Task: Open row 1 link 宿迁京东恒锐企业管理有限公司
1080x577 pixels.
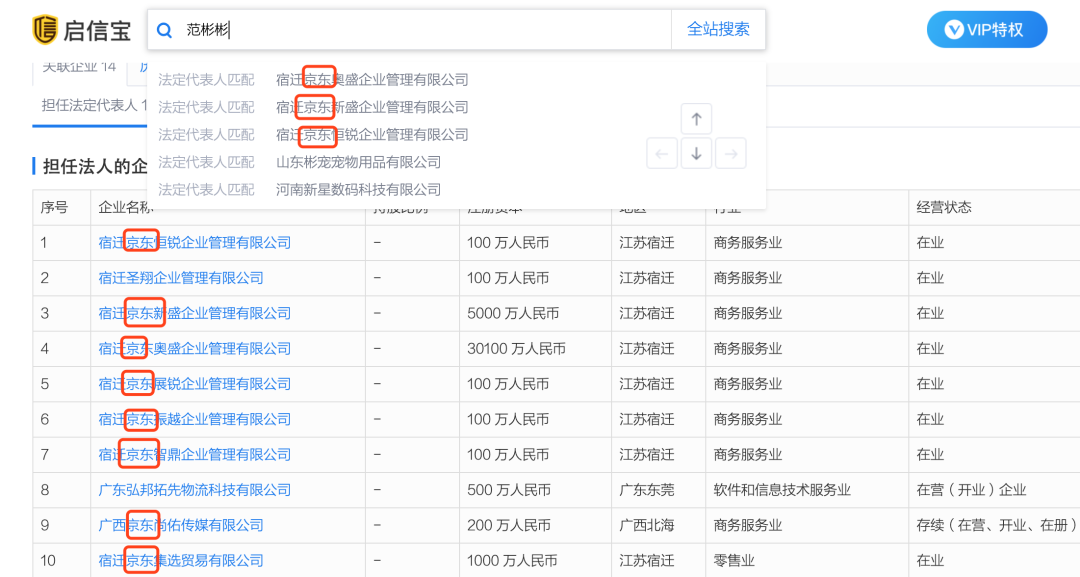Action: click(195, 242)
